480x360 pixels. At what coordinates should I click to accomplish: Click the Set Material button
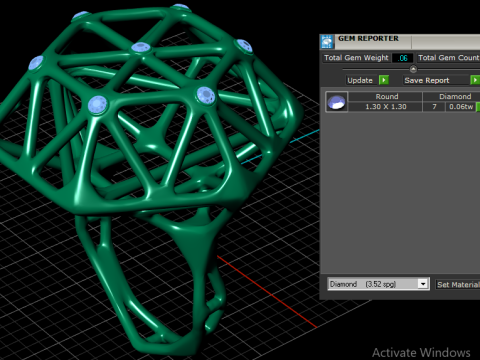pyautogui.click(x=458, y=285)
